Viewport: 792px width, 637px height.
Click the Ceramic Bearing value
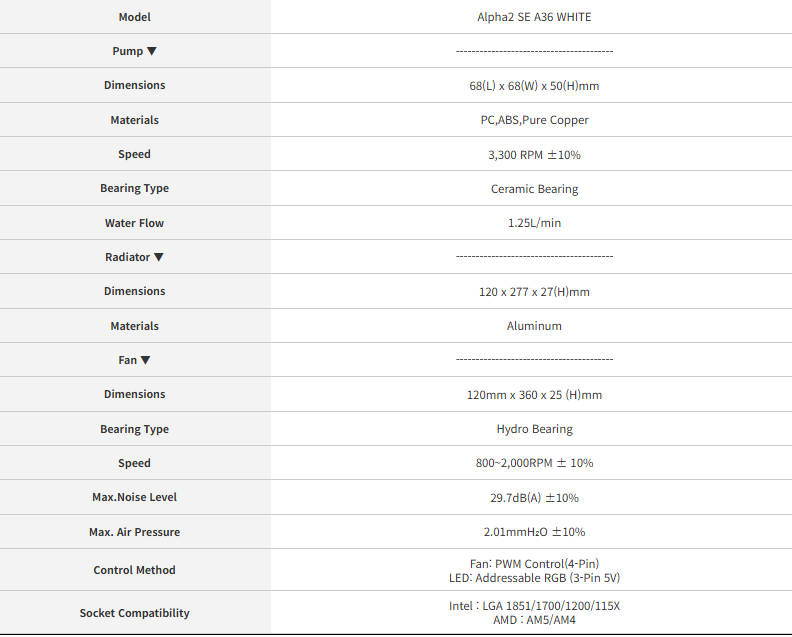point(534,189)
